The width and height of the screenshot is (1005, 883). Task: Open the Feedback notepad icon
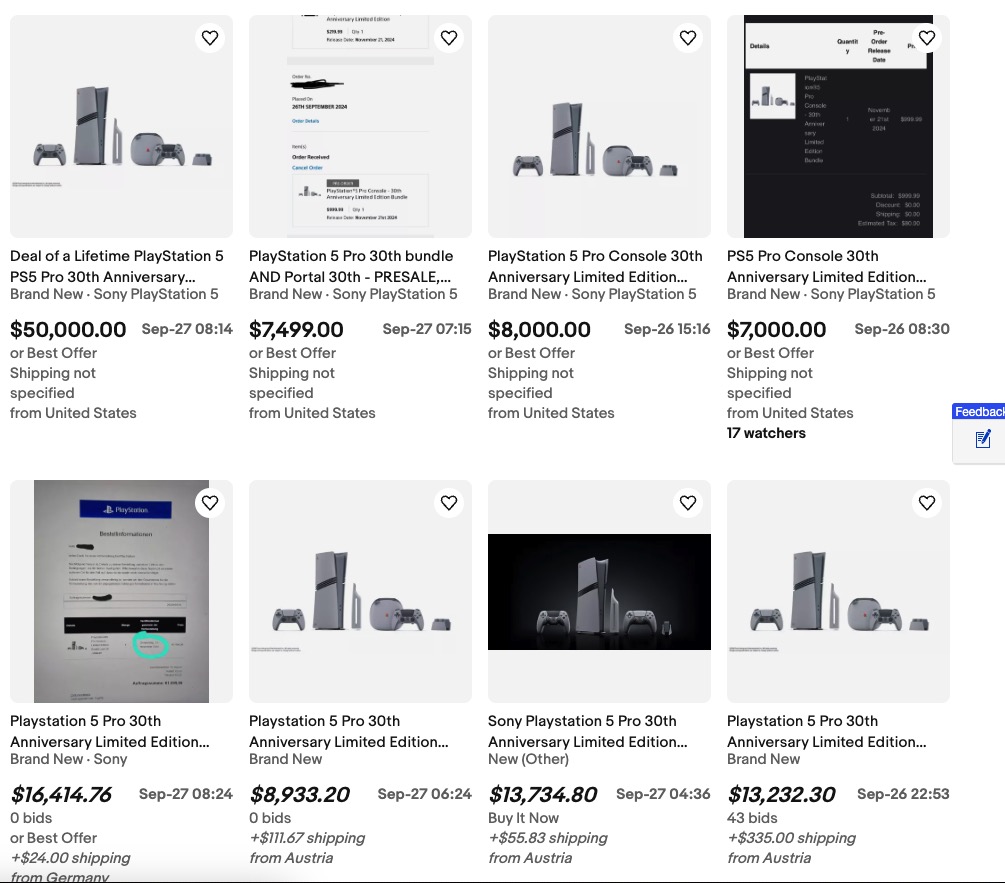(x=983, y=440)
